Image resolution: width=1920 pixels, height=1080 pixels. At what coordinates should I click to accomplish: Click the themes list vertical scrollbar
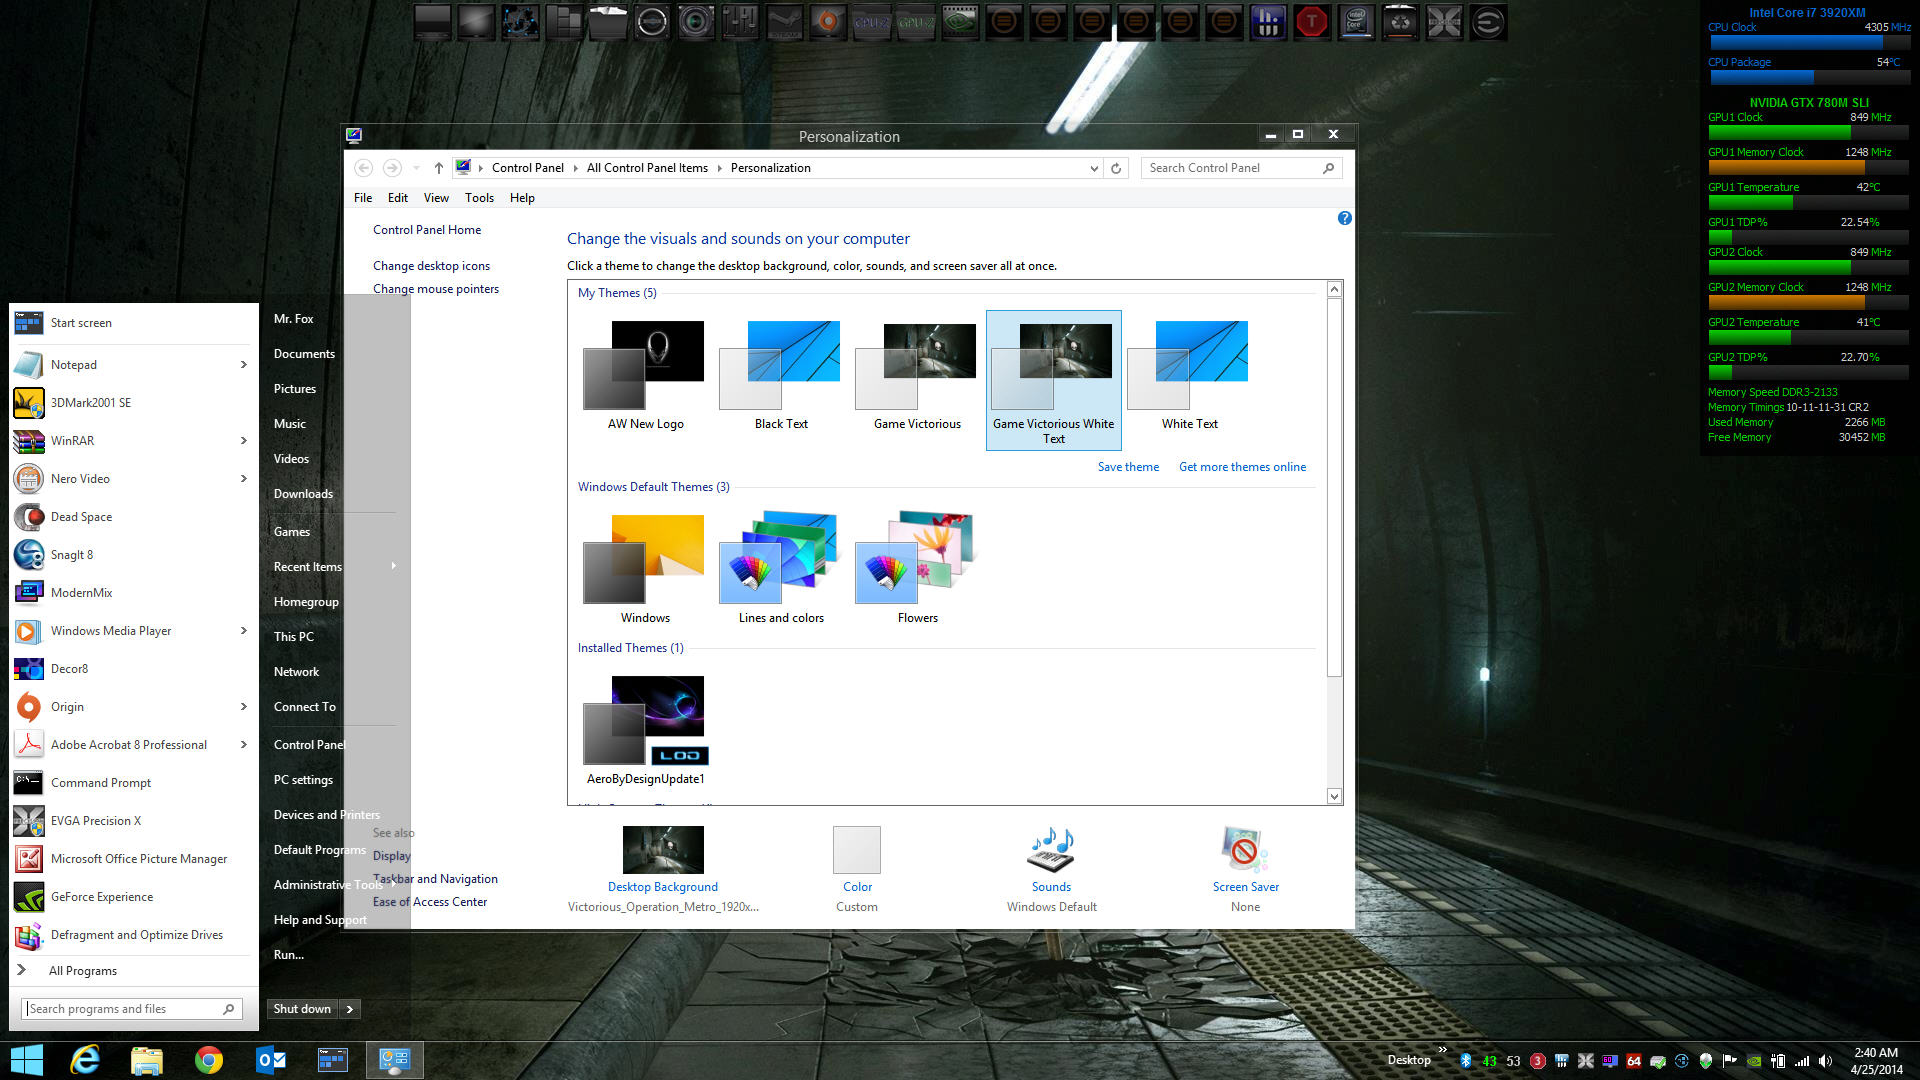(1334, 487)
